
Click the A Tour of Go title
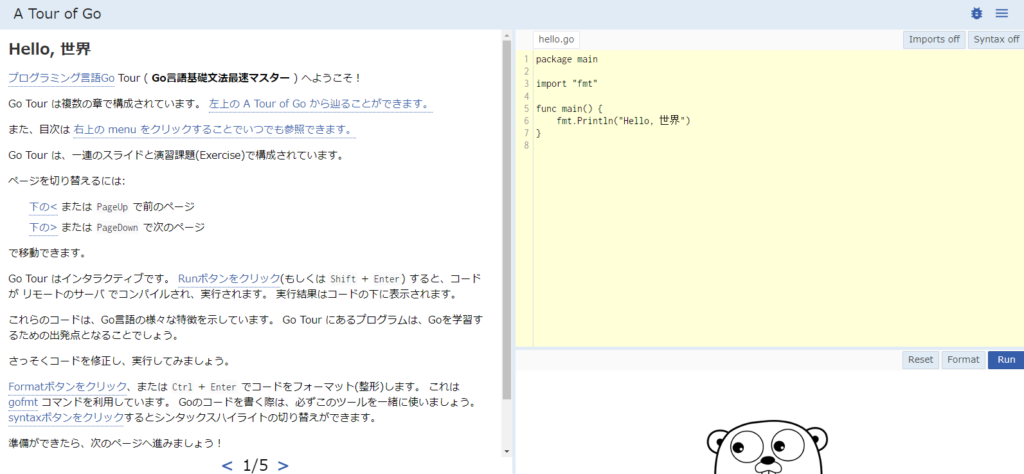tap(57, 14)
